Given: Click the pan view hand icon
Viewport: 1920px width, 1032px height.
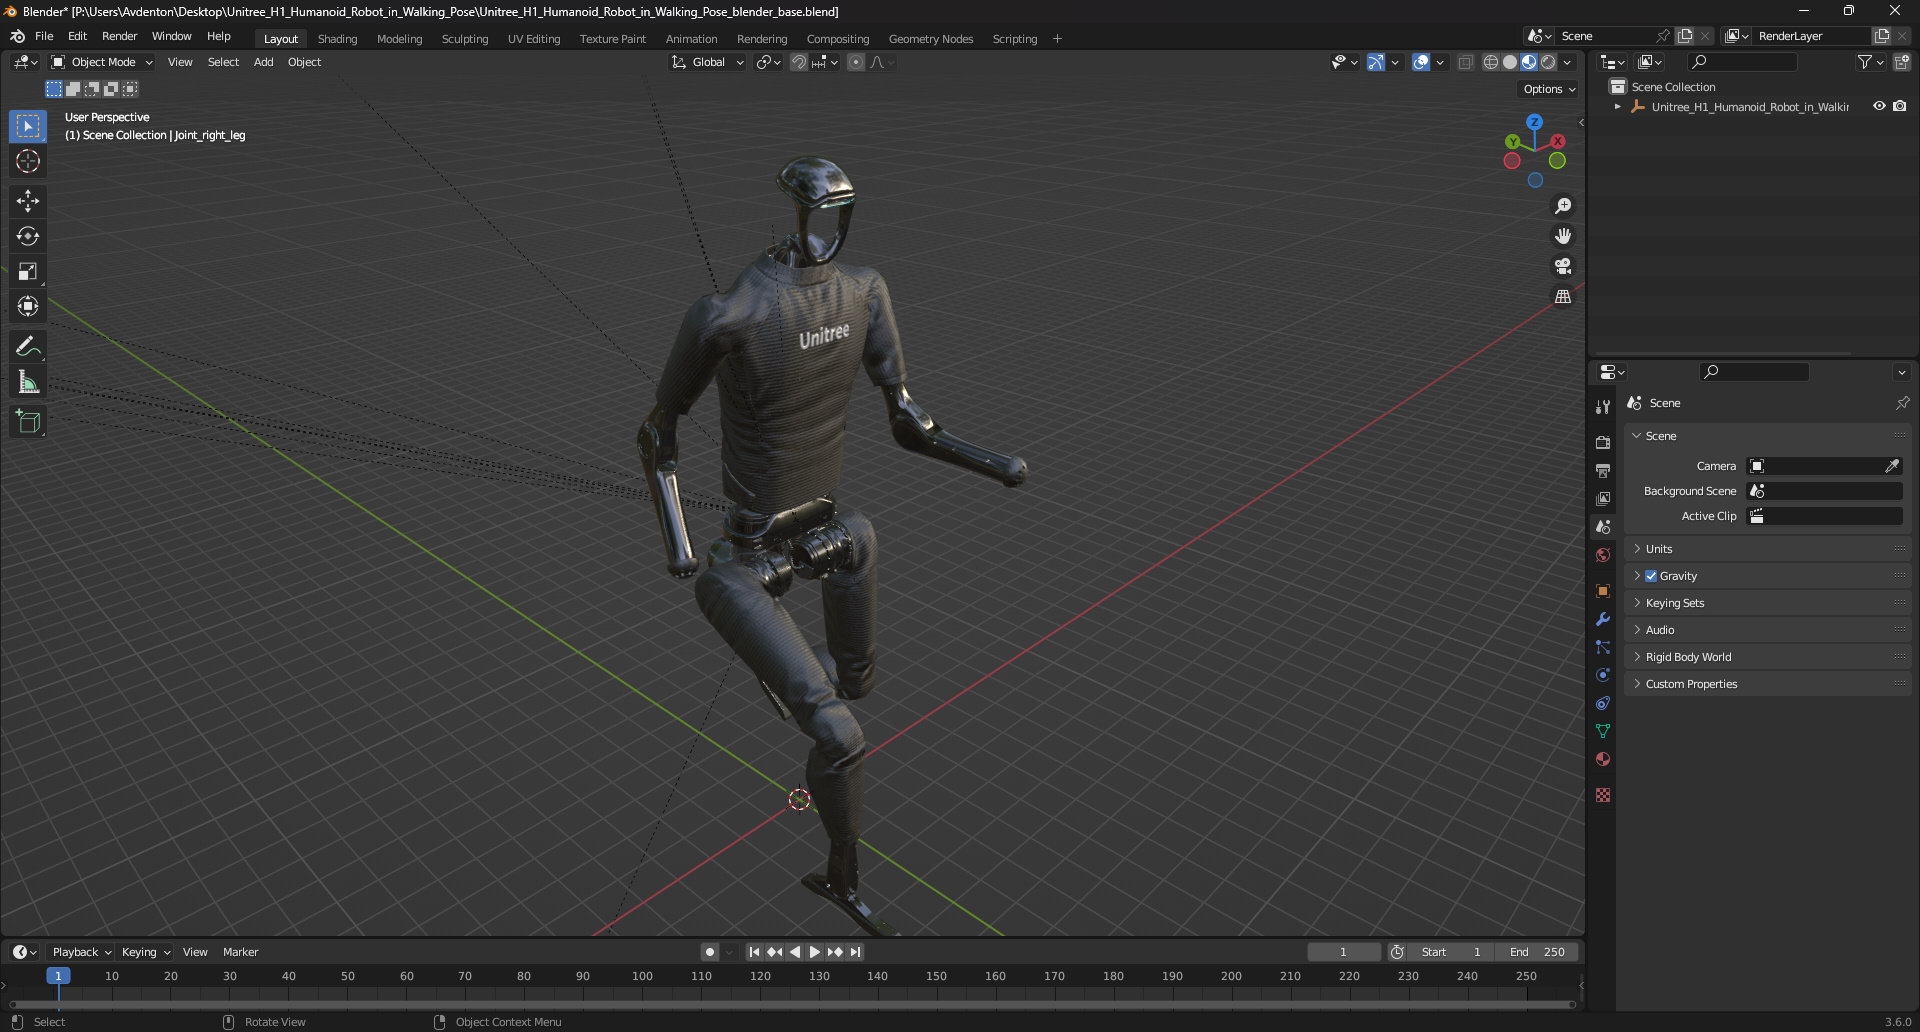Looking at the screenshot, I should [1563, 236].
